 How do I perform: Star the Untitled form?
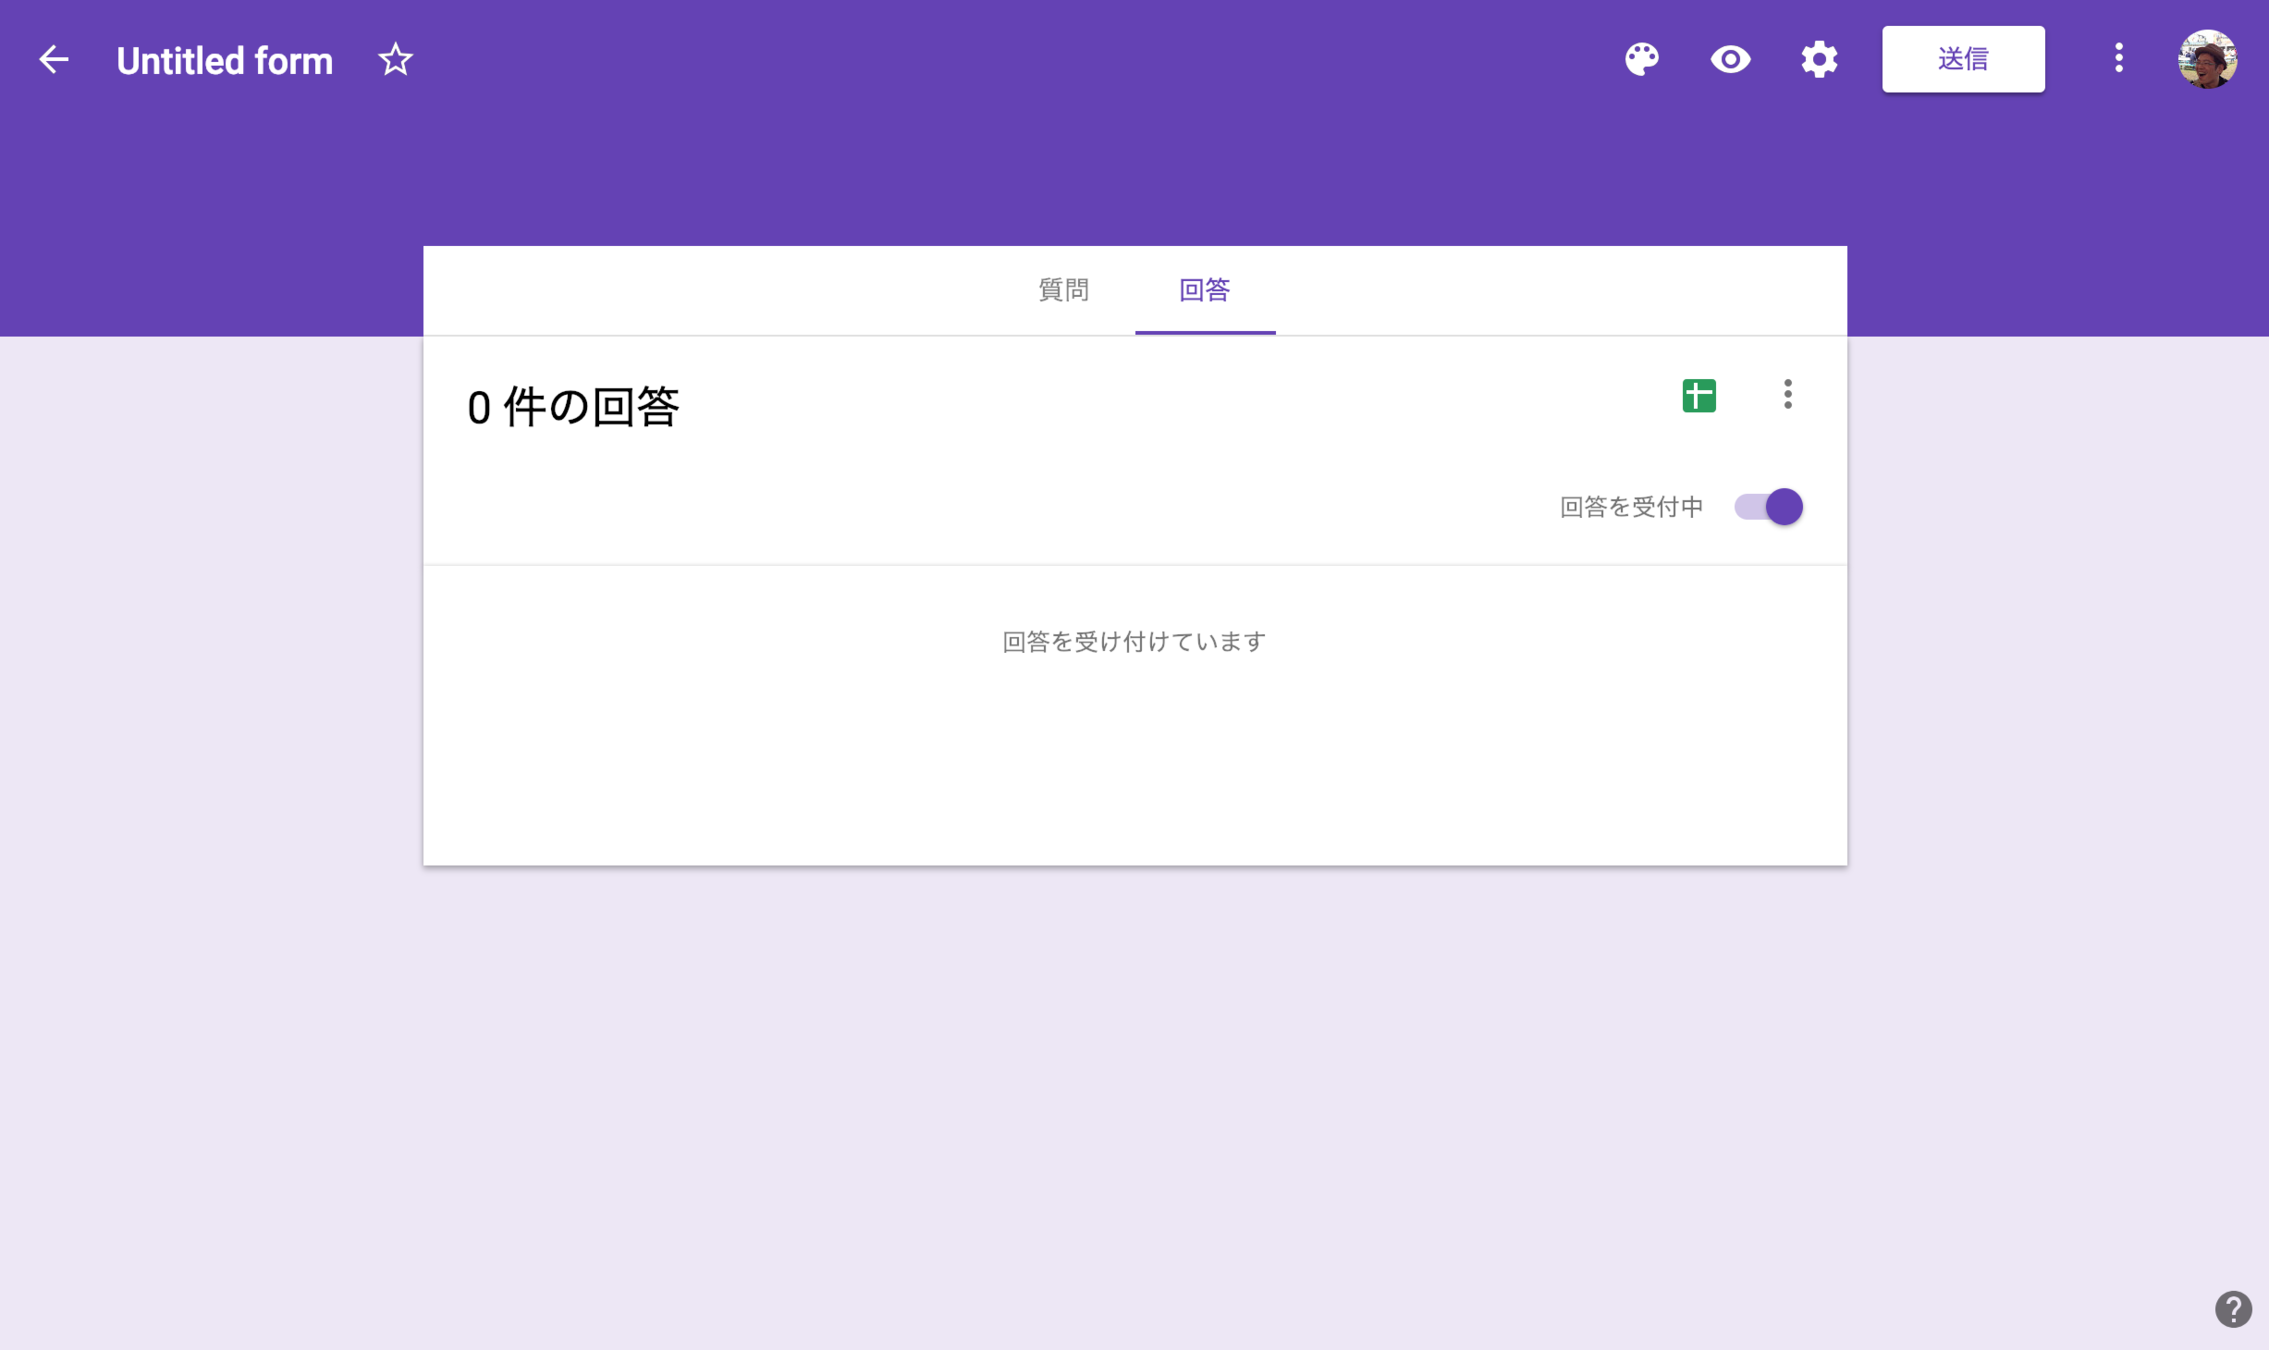coord(395,60)
